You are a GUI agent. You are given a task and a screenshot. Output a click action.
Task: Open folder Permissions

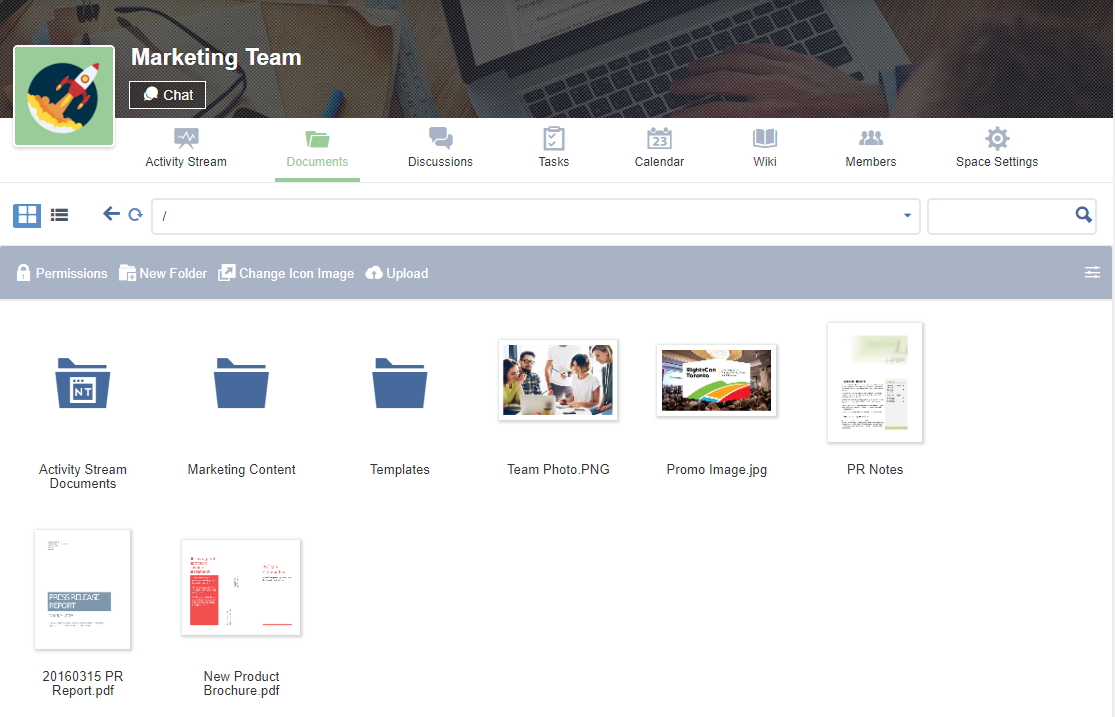[x=62, y=273]
